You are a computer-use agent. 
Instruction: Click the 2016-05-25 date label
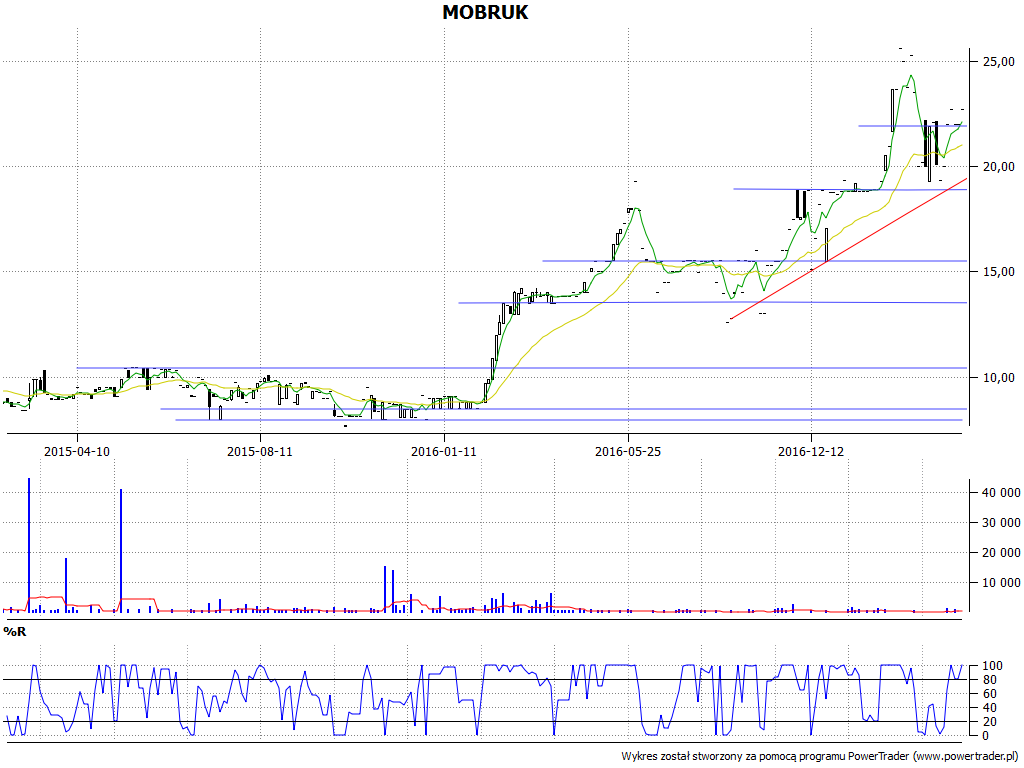pyautogui.click(x=628, y=451)
